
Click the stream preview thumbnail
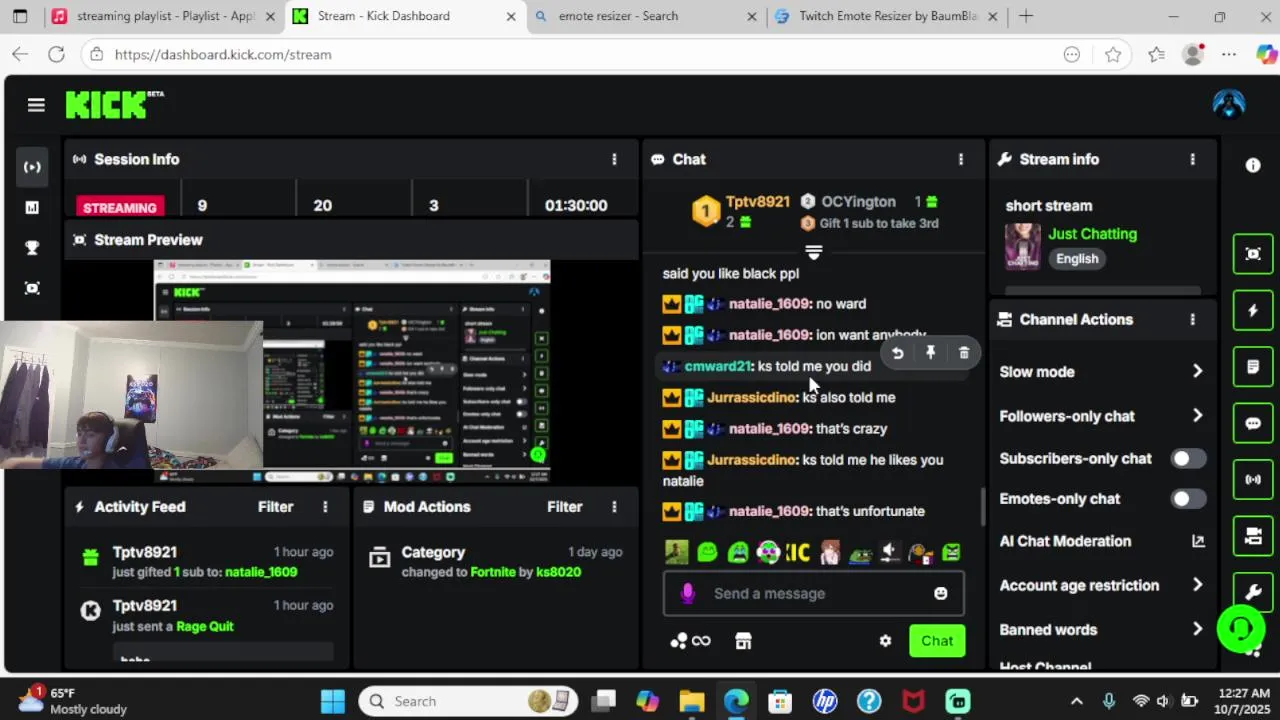352,372
